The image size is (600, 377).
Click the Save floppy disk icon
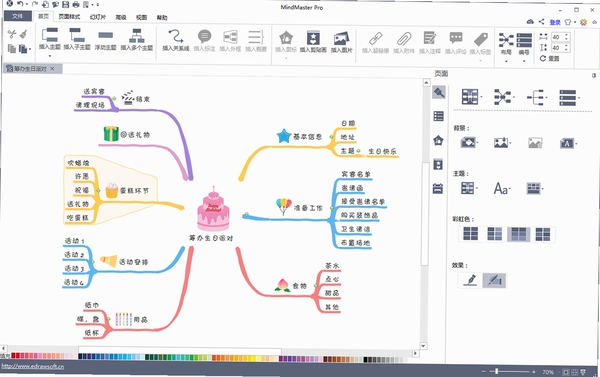(65, 5)
